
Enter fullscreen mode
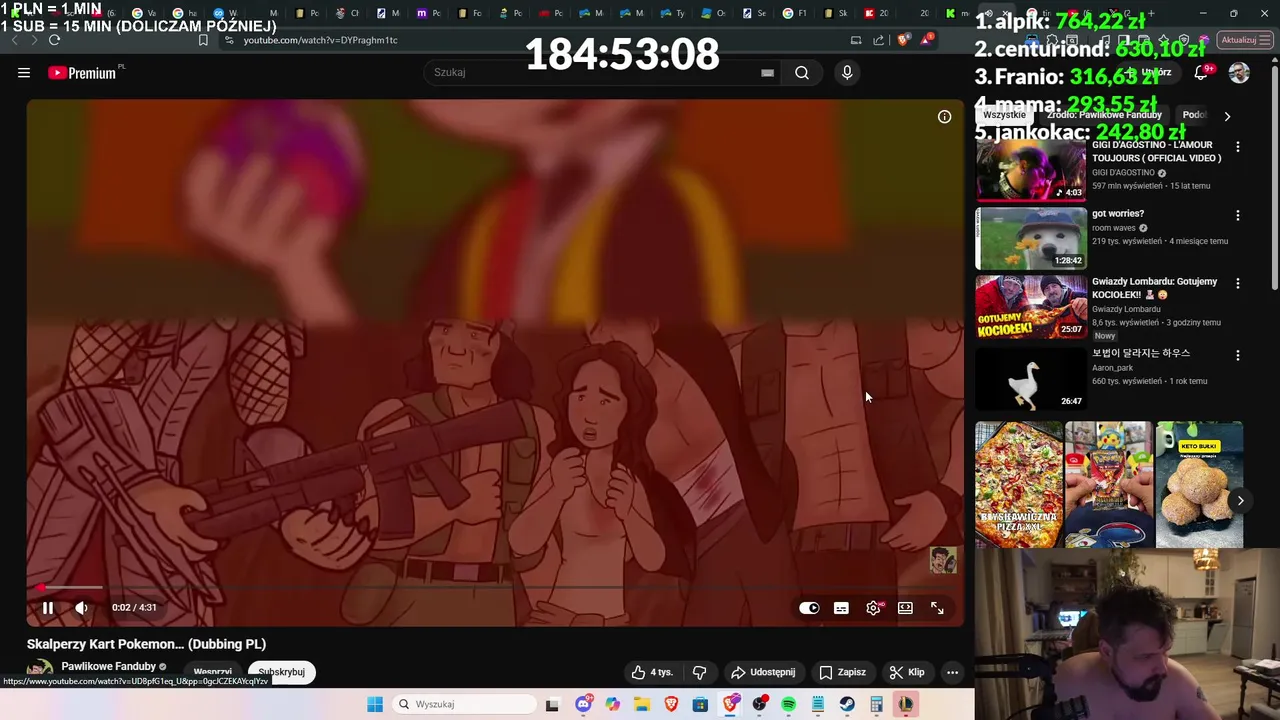pyautogui.click(x=937, y=608)
